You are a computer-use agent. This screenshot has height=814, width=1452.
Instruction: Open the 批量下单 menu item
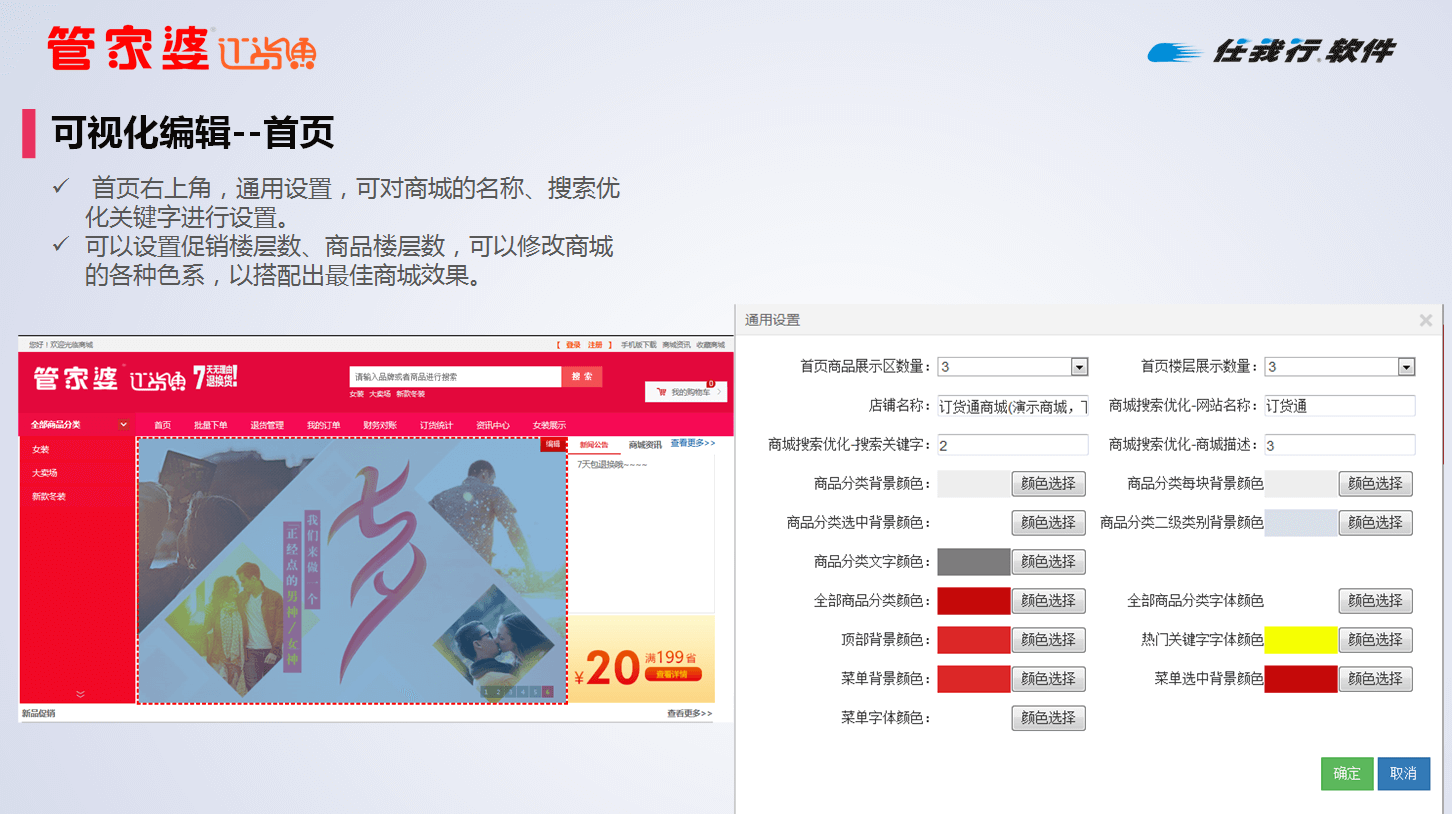[210, 425]
